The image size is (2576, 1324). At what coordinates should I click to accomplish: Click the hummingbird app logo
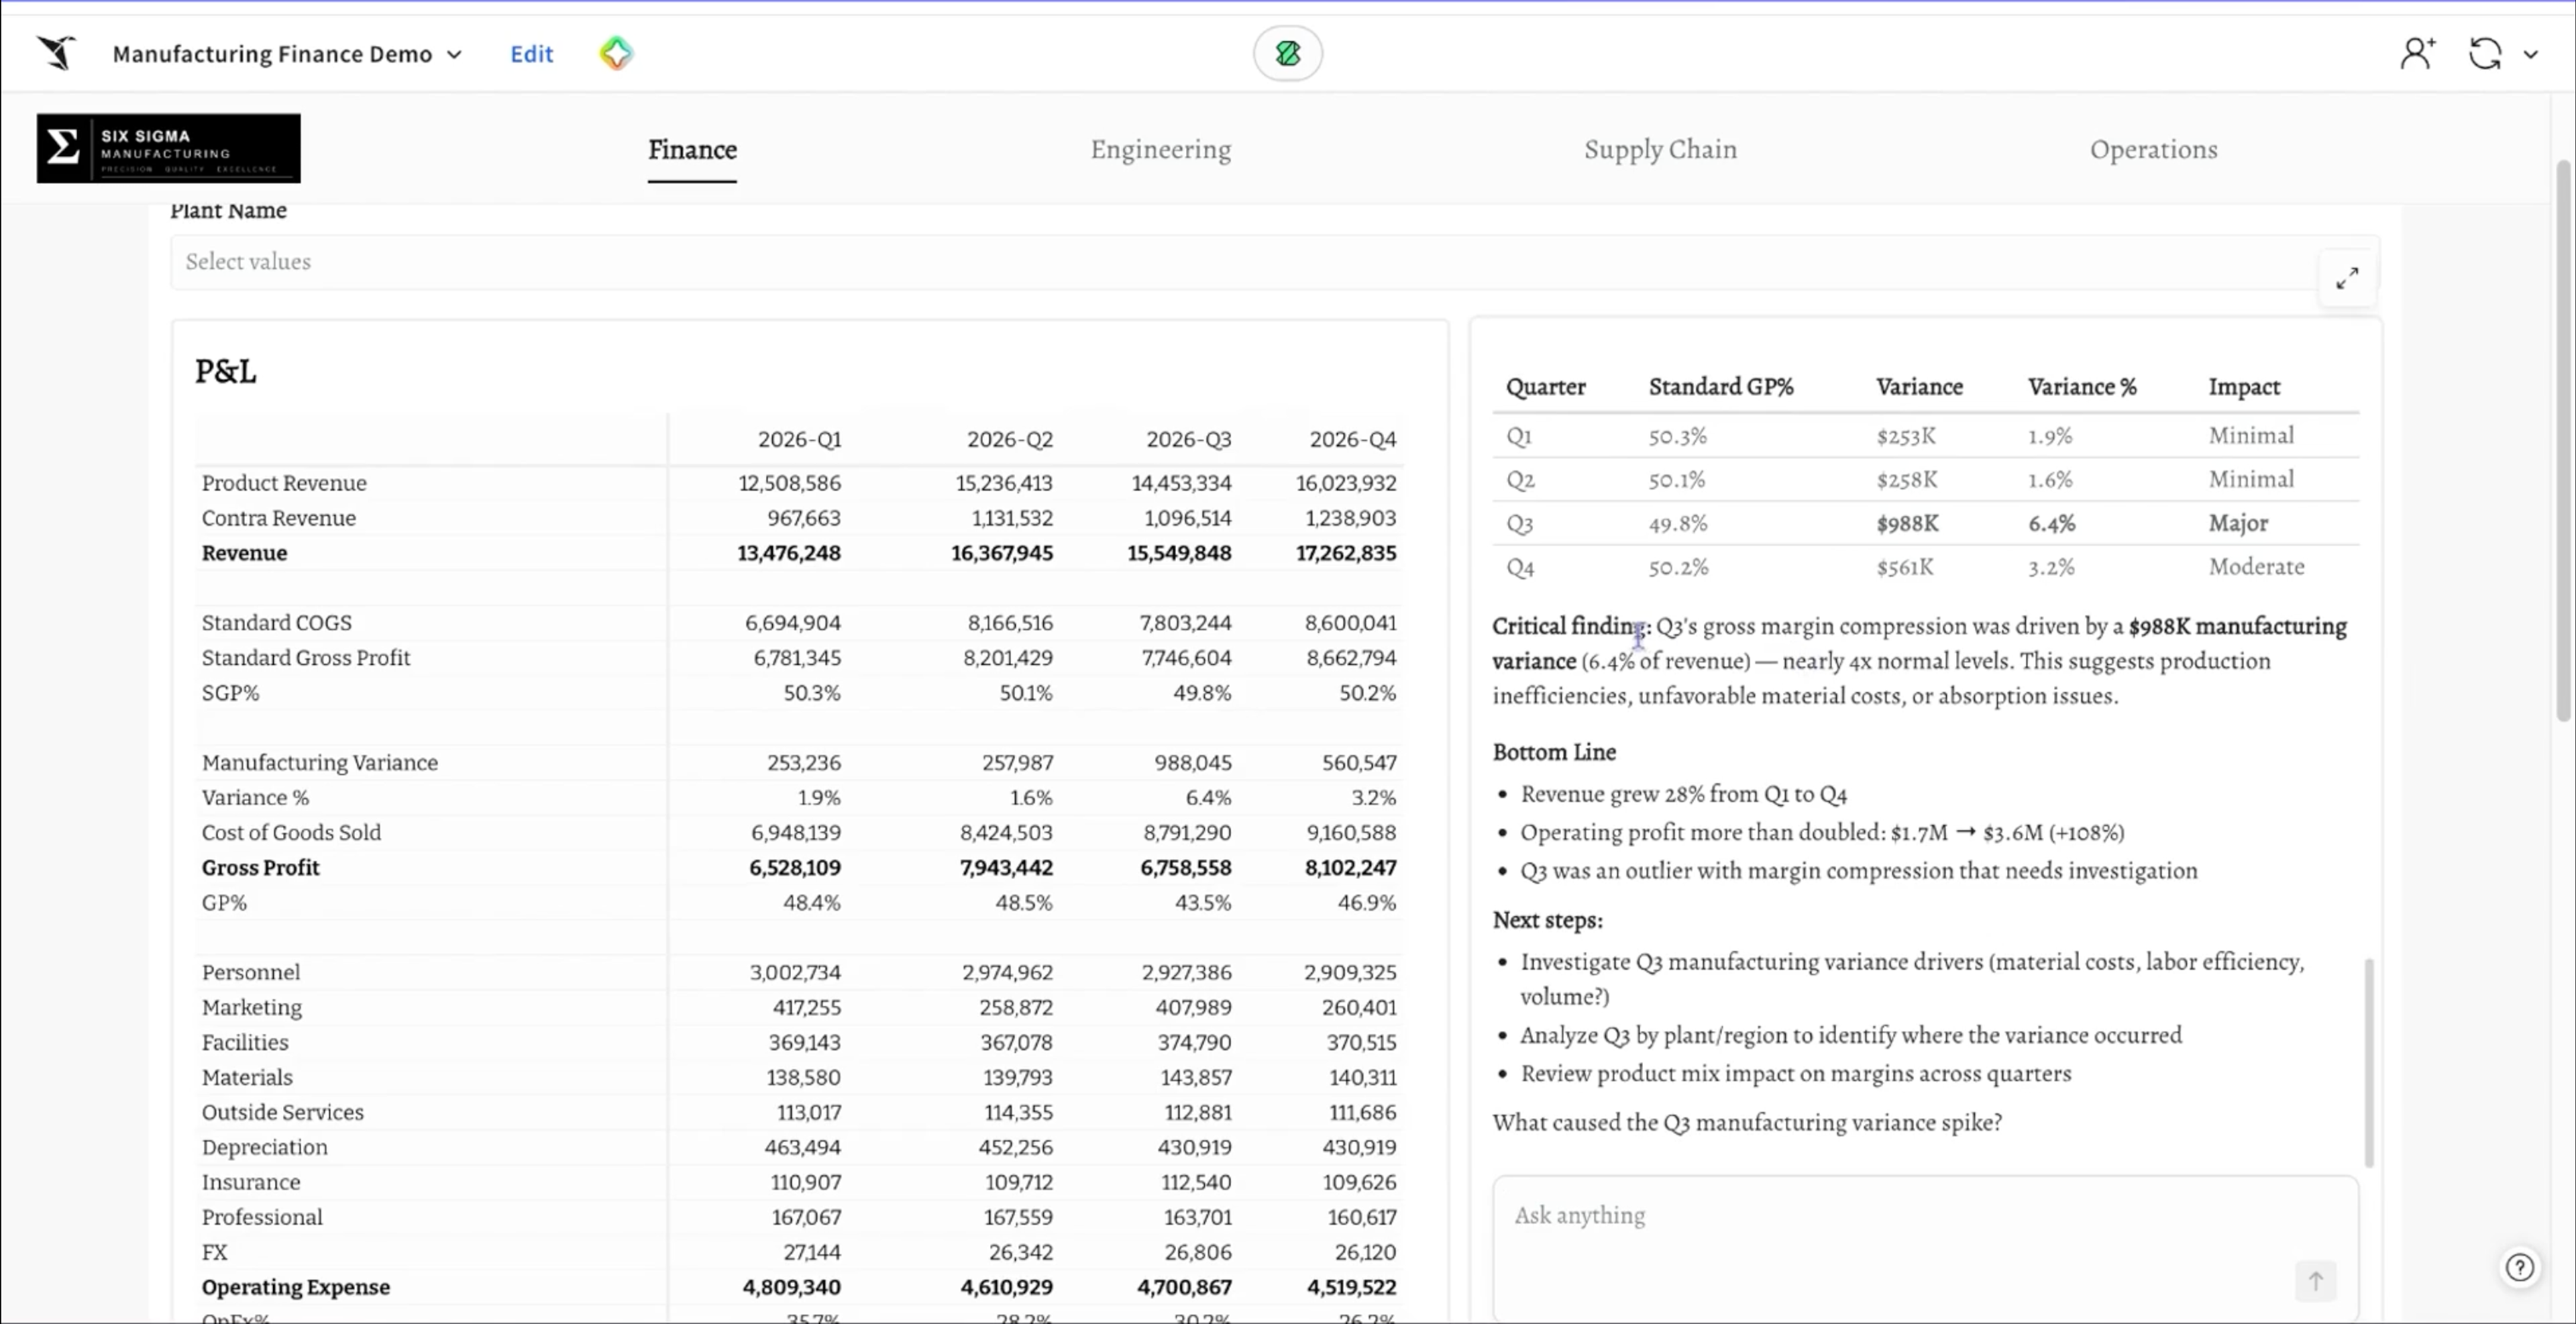(57, 52)
